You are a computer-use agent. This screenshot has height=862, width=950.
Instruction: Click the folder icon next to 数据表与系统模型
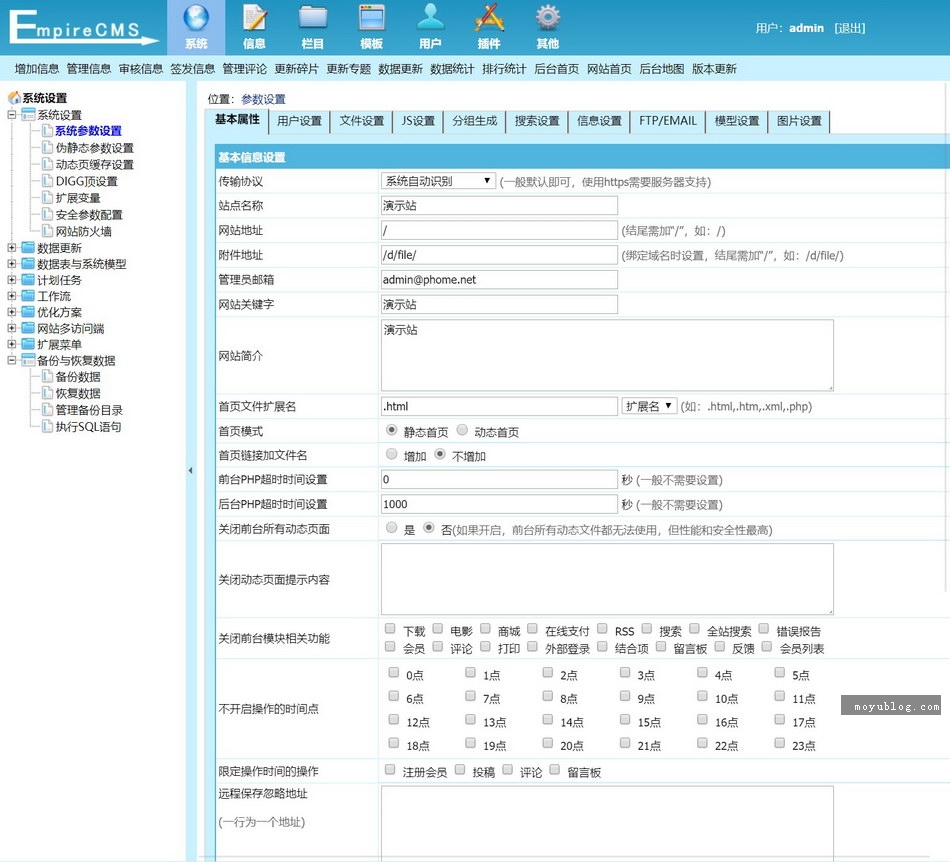[28, 264]
